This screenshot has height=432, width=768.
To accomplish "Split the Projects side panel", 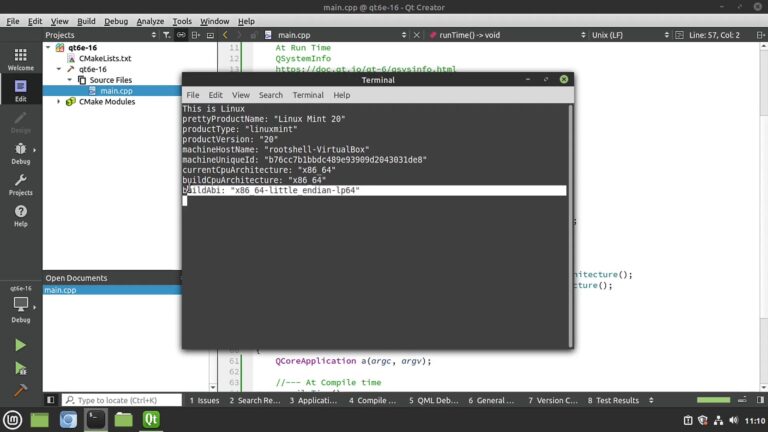I will click(196, 35).
